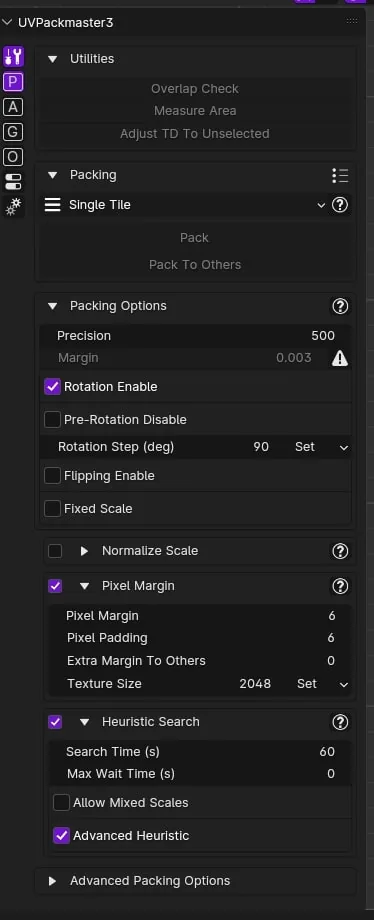Click the Margin warning triangle icon

click(340, 358)
